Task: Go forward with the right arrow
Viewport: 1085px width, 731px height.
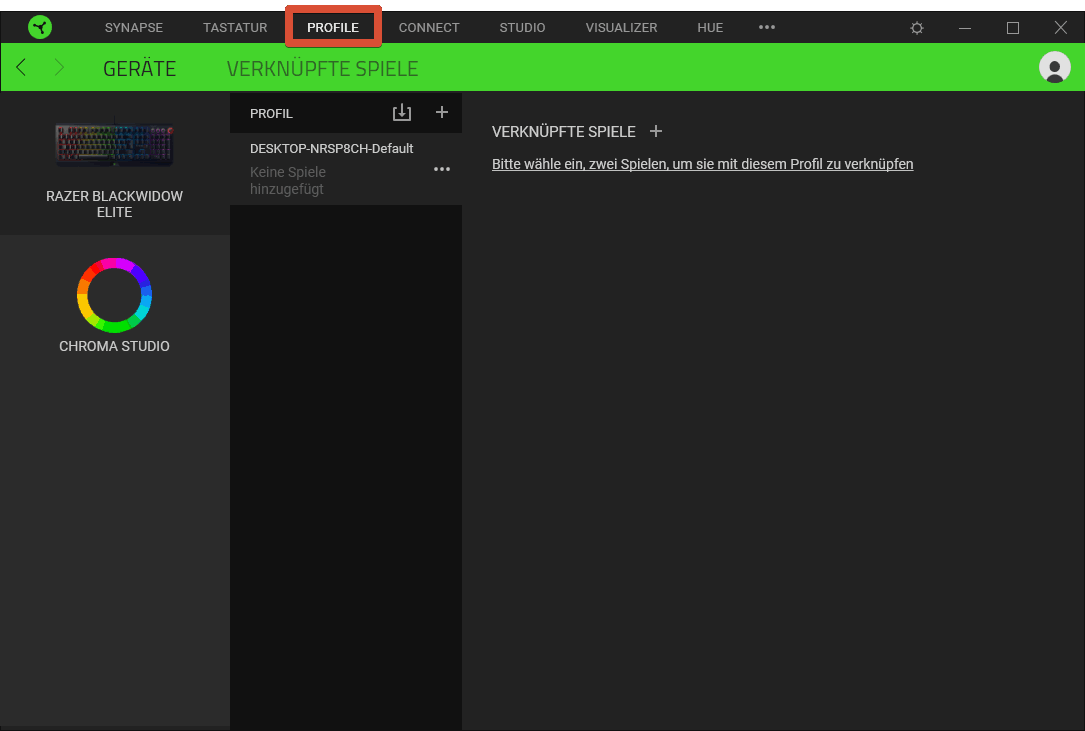Action: pos(59,67)
